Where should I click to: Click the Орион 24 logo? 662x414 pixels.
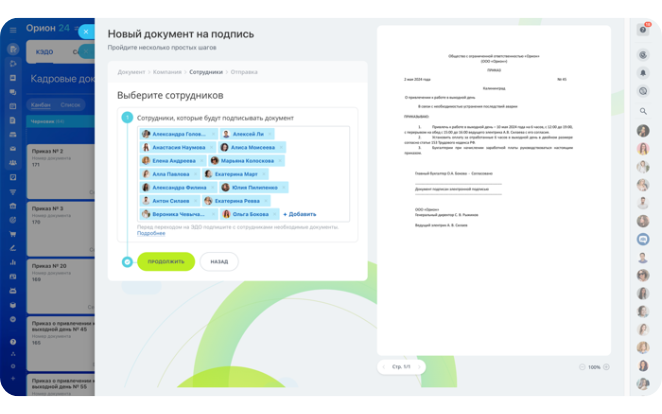48,28
